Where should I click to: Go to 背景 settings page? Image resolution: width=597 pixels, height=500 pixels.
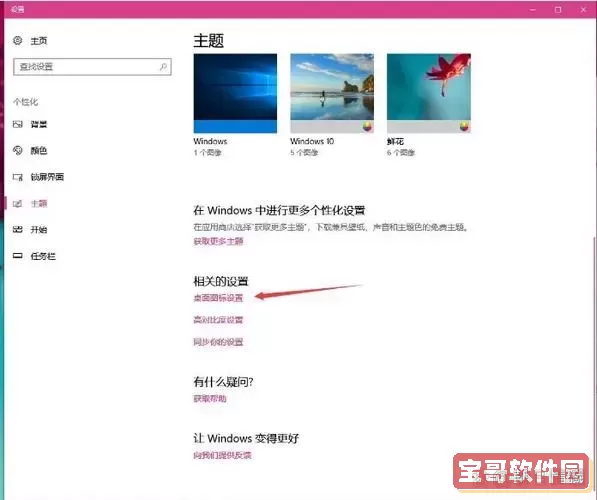click(39, 124)
